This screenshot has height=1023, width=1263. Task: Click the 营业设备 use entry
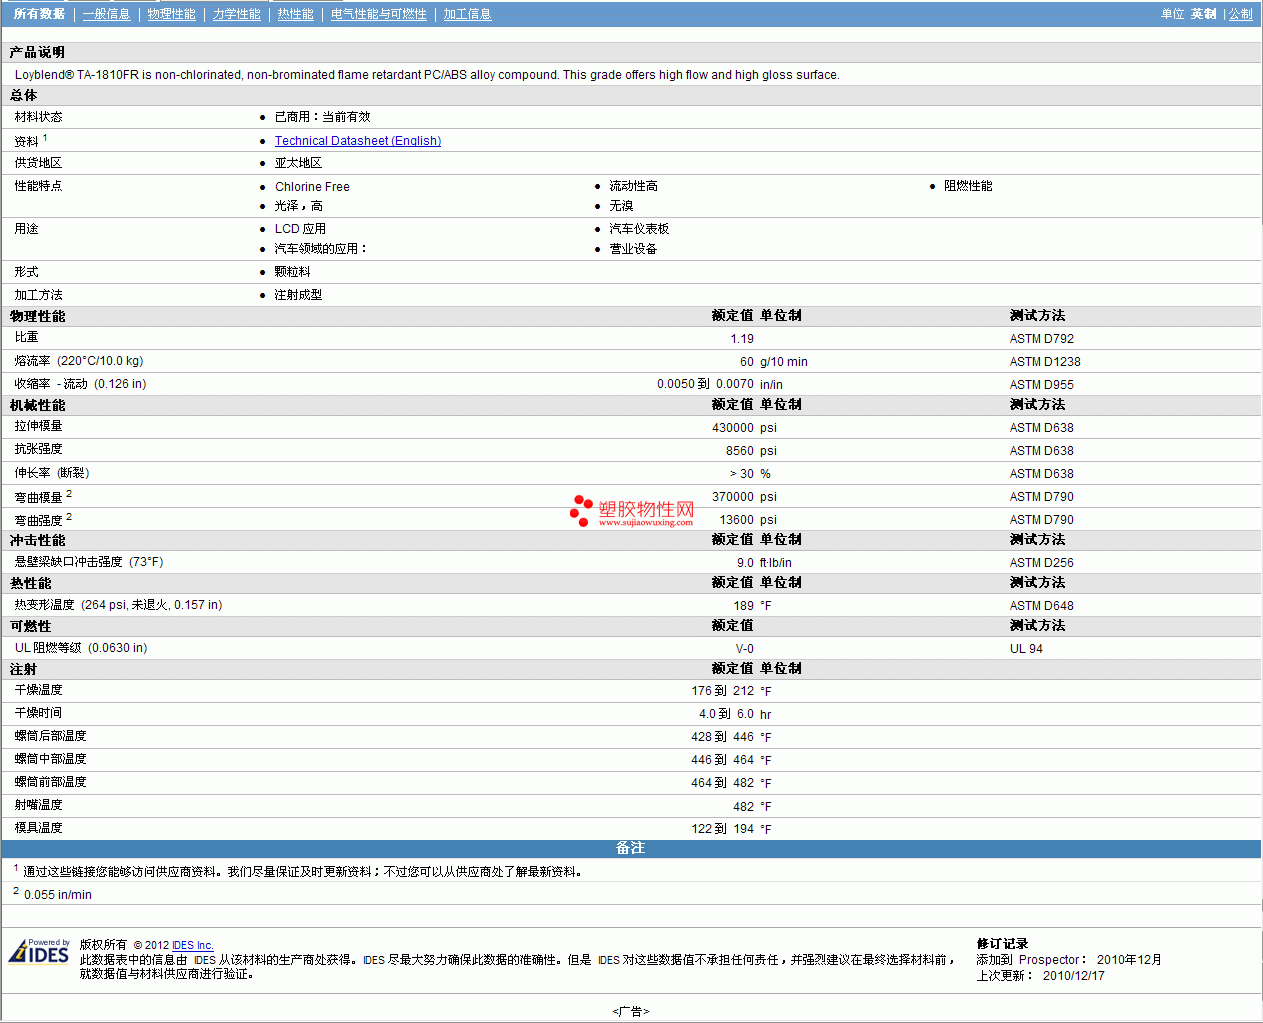coord(634,249)
